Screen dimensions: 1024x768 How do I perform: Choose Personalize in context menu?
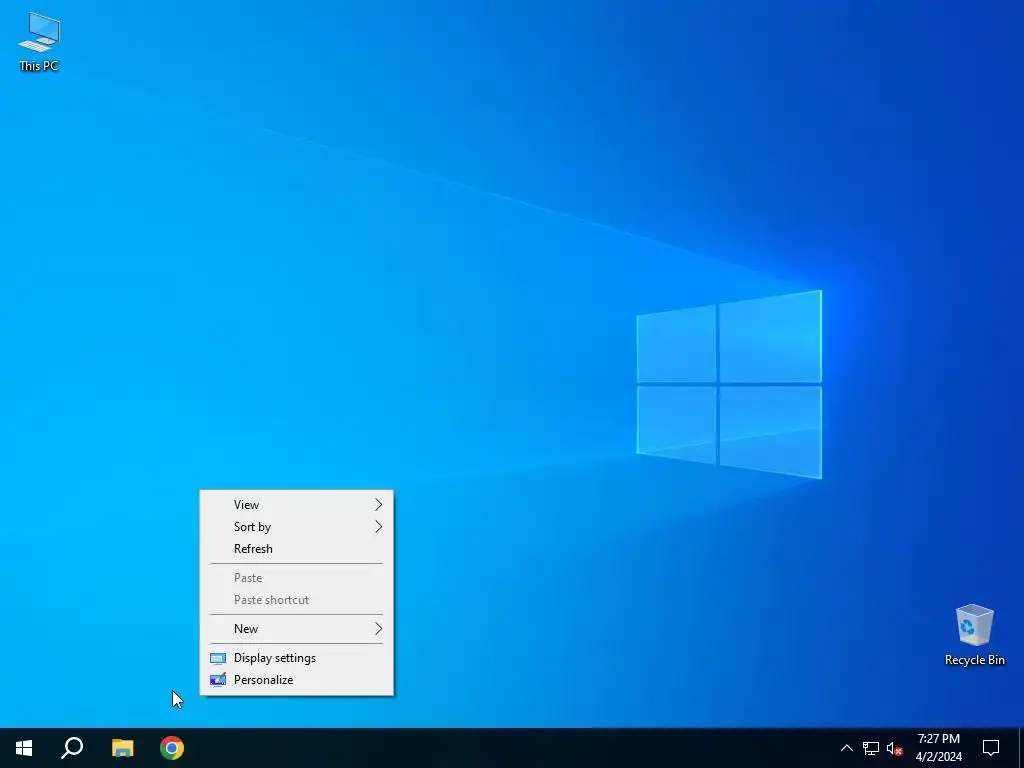click(296, 680)
